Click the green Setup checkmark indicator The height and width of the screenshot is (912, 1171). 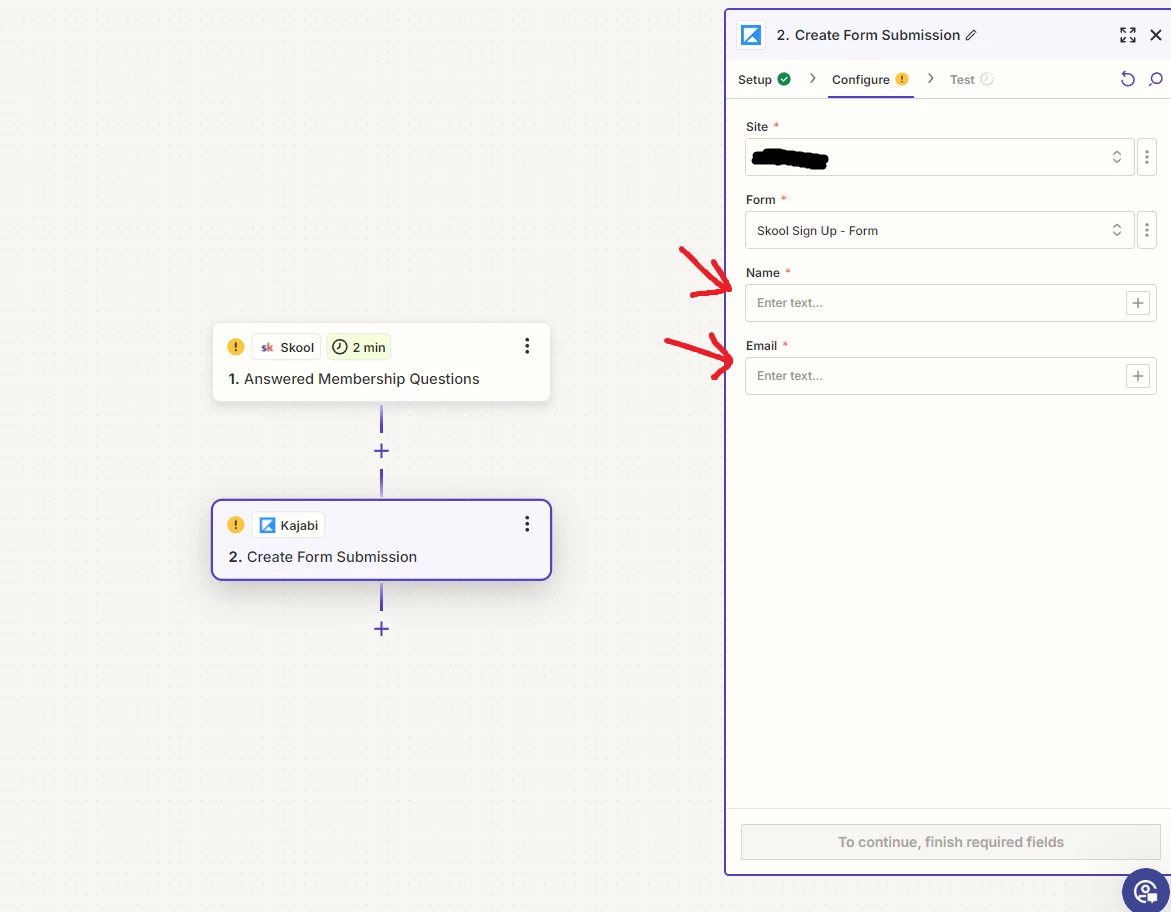tap(783, 79)
